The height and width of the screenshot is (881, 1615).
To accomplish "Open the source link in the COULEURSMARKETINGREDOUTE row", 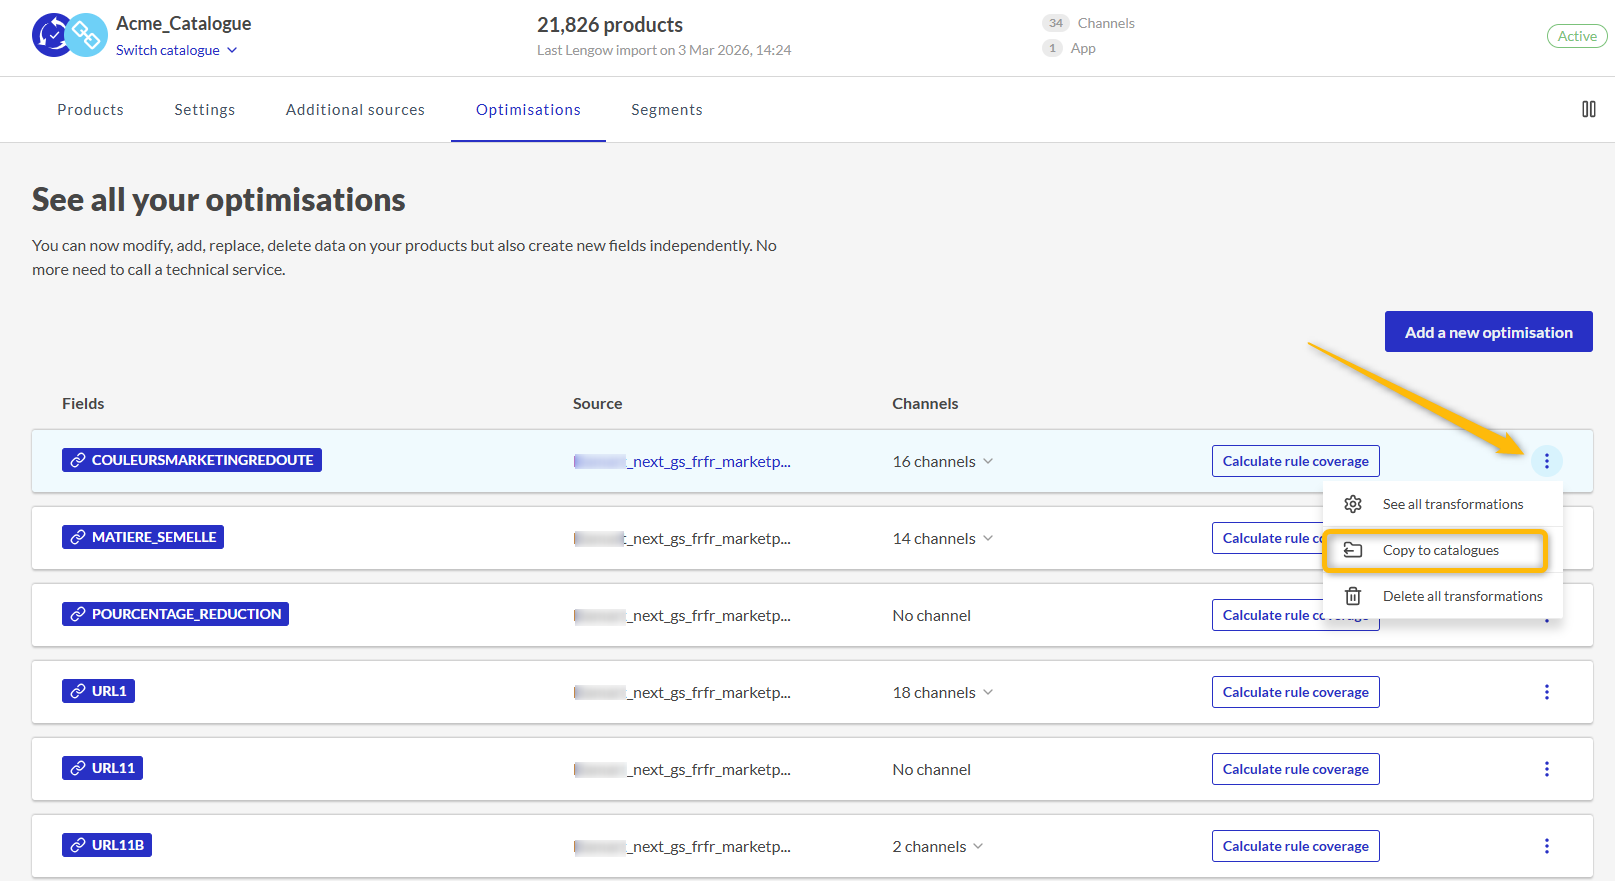I will [682, 461].
